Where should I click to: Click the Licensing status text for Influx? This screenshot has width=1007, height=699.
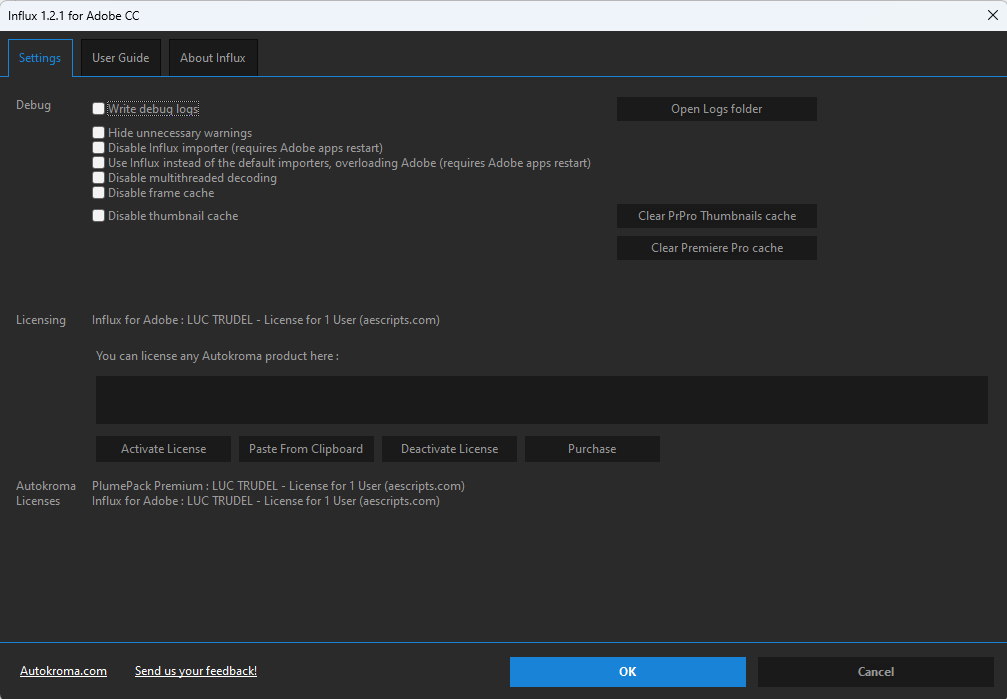pyautogui.click(x=266, y=320)
